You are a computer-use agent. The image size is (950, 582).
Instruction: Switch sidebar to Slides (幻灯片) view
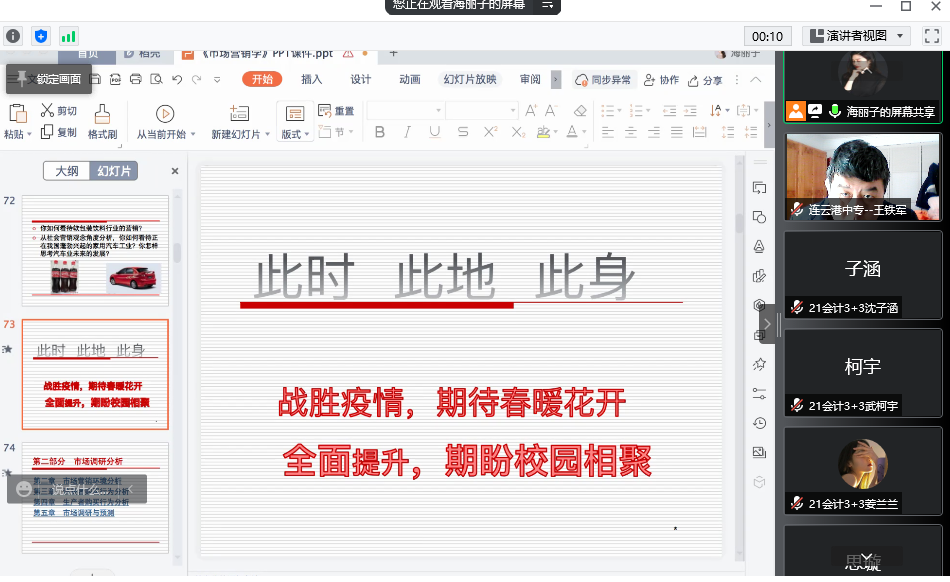tap(113, 171)
